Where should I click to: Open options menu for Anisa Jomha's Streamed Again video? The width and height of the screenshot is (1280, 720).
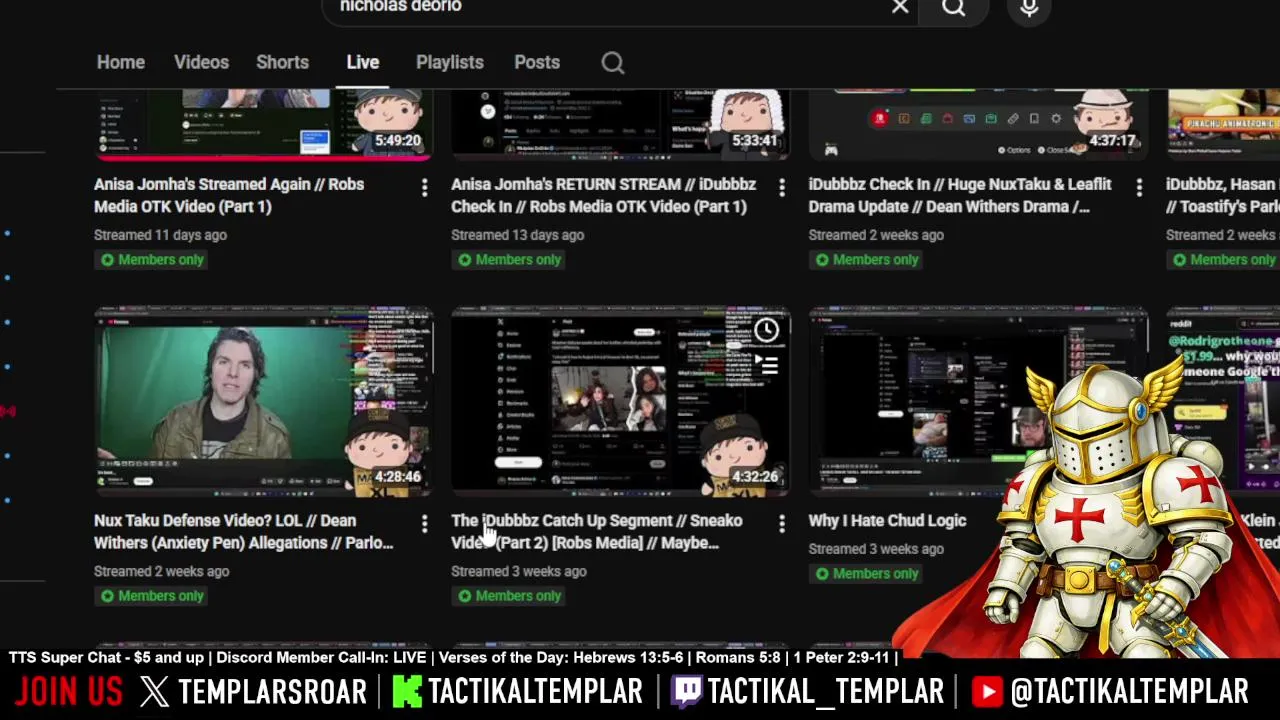click(424, 187)
